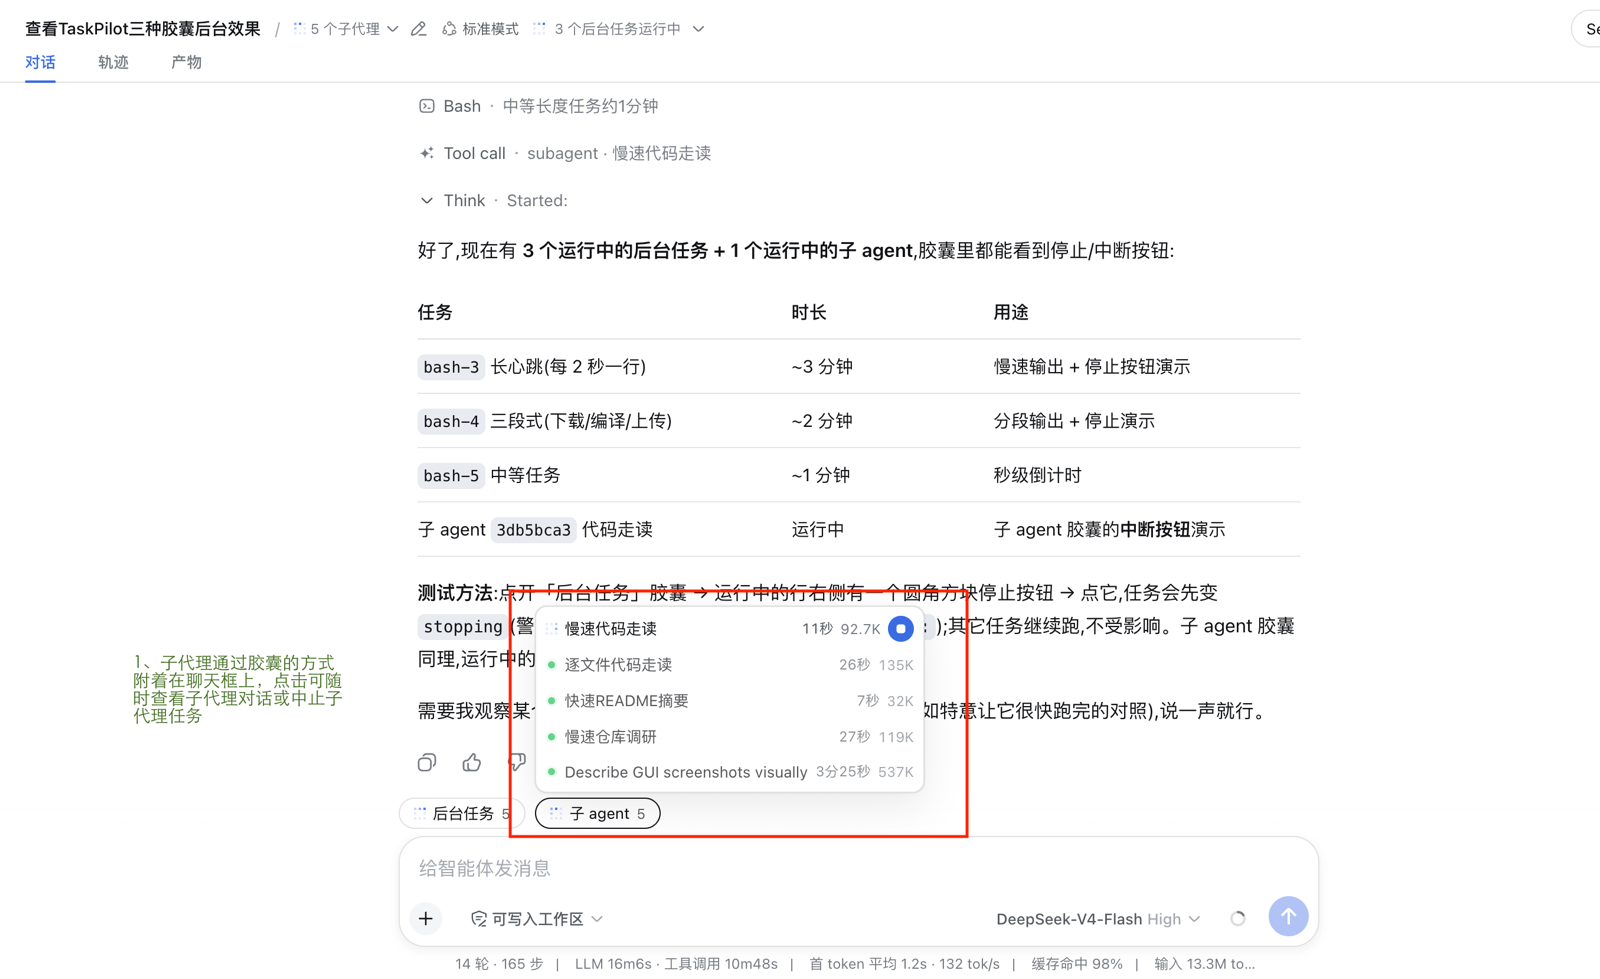Image resolution: width=1600 pixels, height=979 pixels.
Task: Switch to the 轨迹 tab
Action: point(113,62)
